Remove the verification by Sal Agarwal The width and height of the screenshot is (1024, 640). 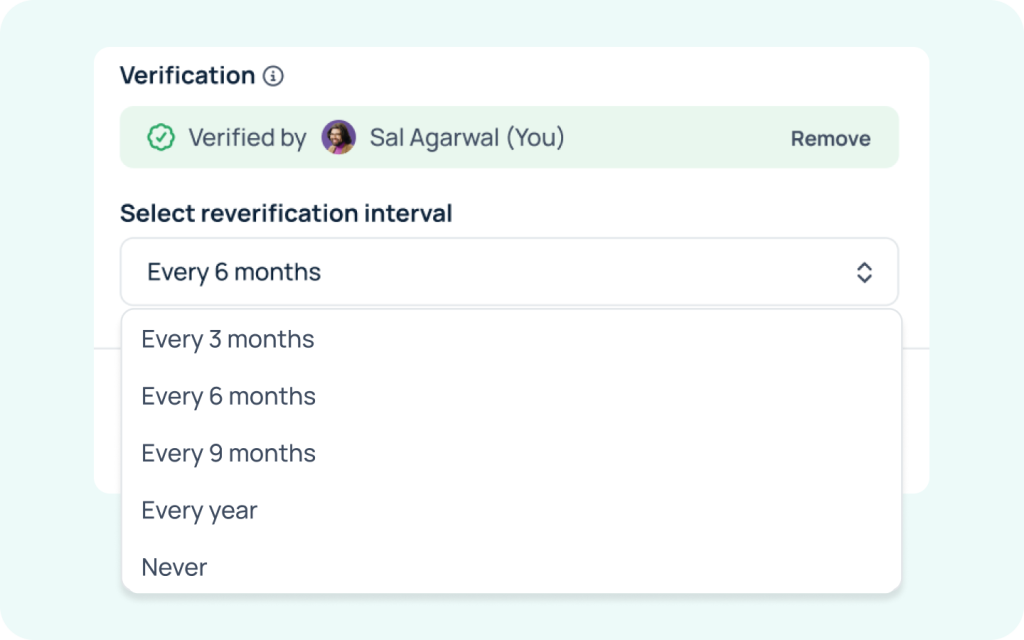click(830, 139)
